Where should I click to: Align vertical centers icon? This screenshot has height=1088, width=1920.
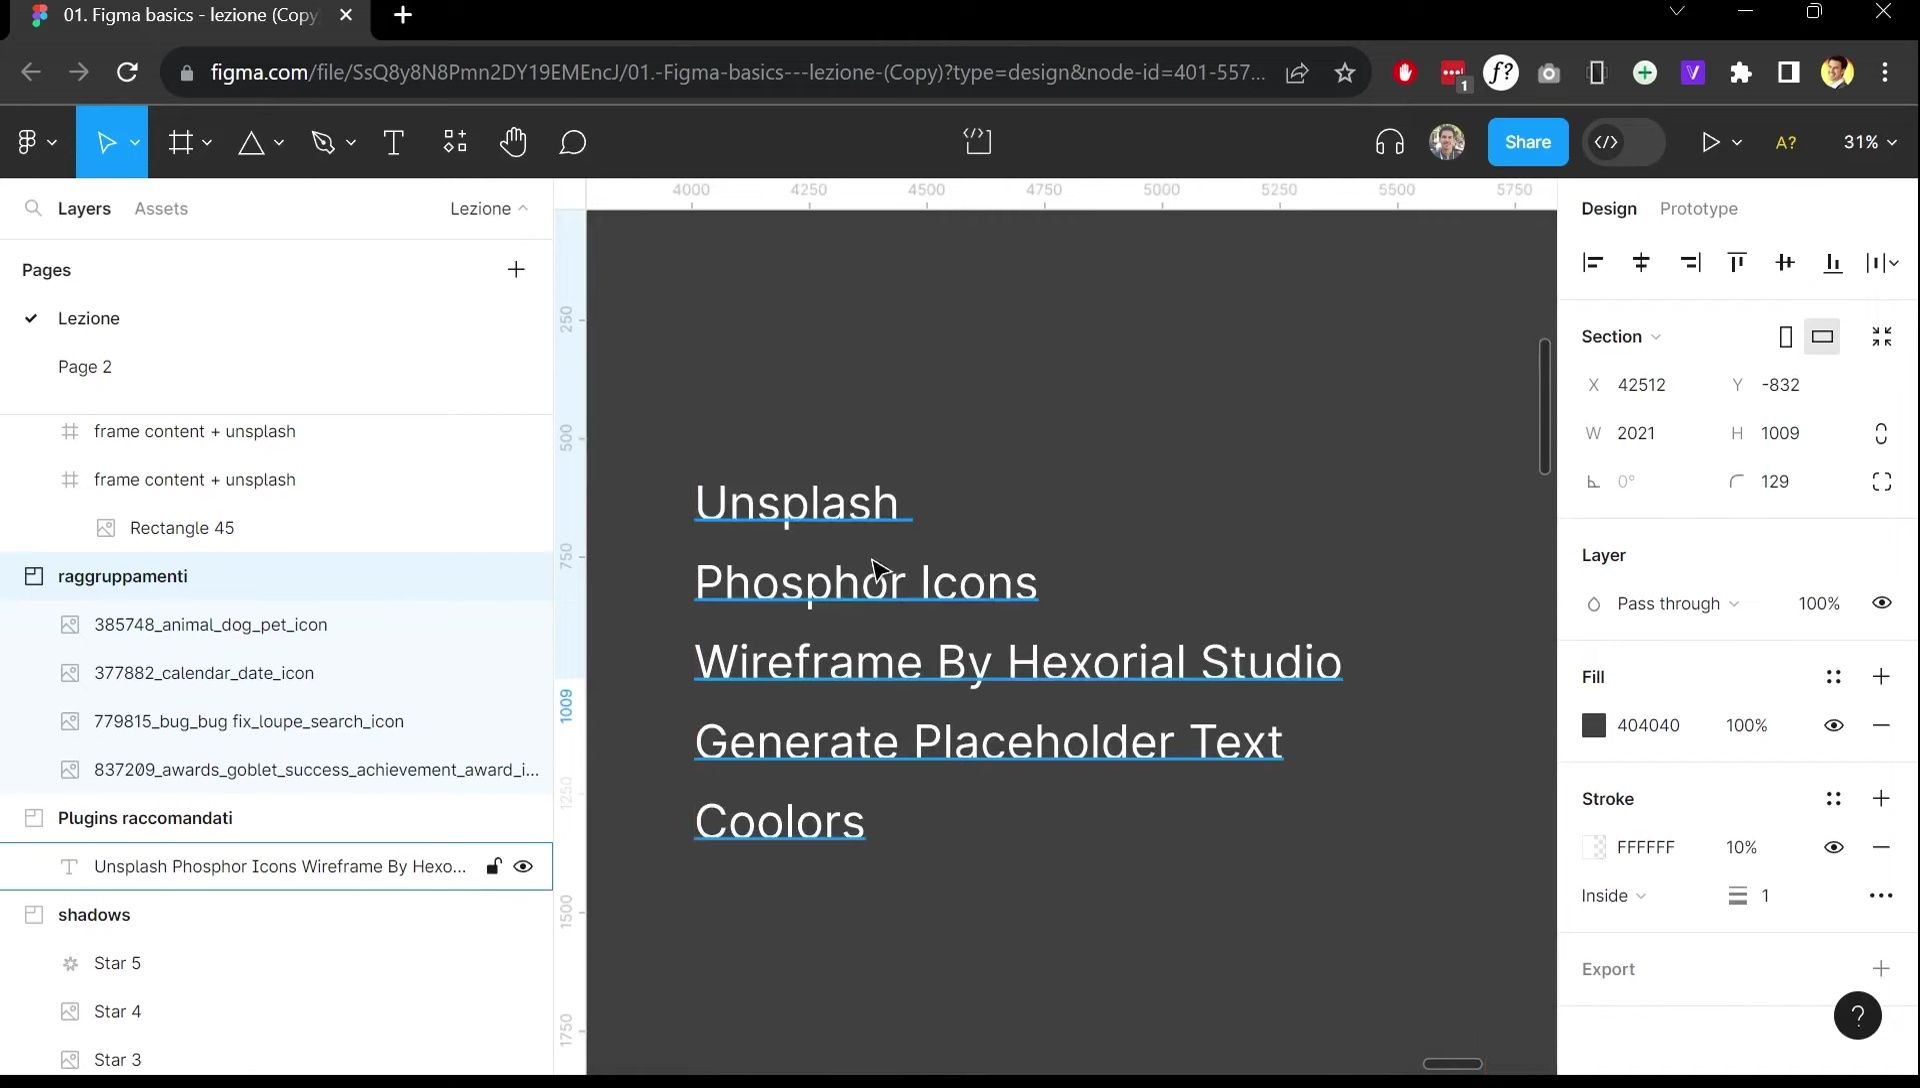click(x=1785, y=262)
